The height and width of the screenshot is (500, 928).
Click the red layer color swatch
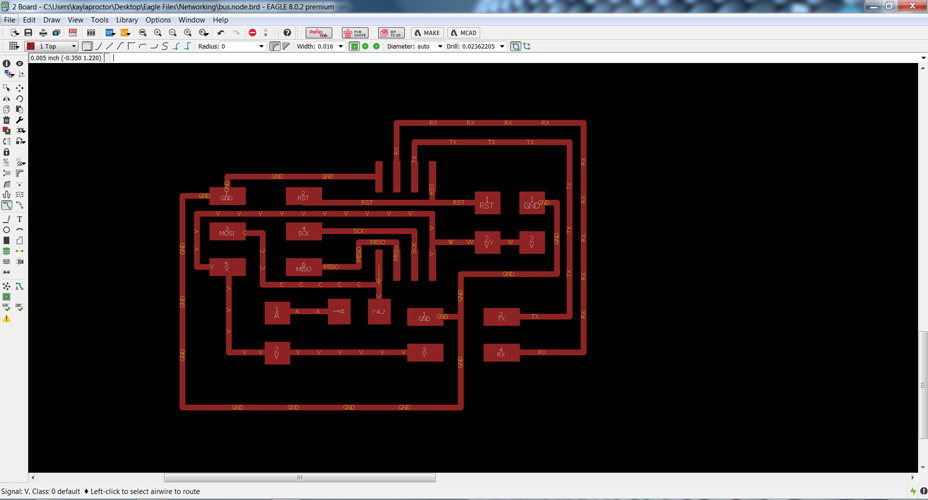pos(30,46)
